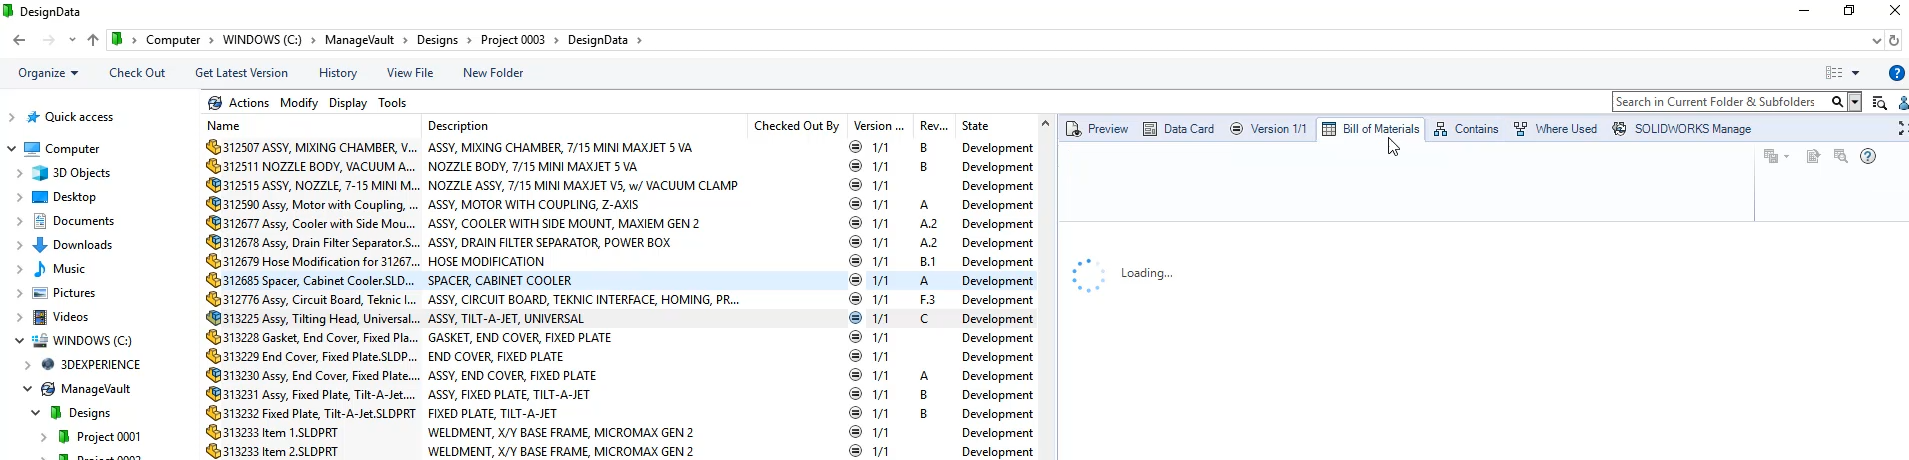Open the Tools menu
Viewport: 1909px width, 460px height.
point(392,103)
